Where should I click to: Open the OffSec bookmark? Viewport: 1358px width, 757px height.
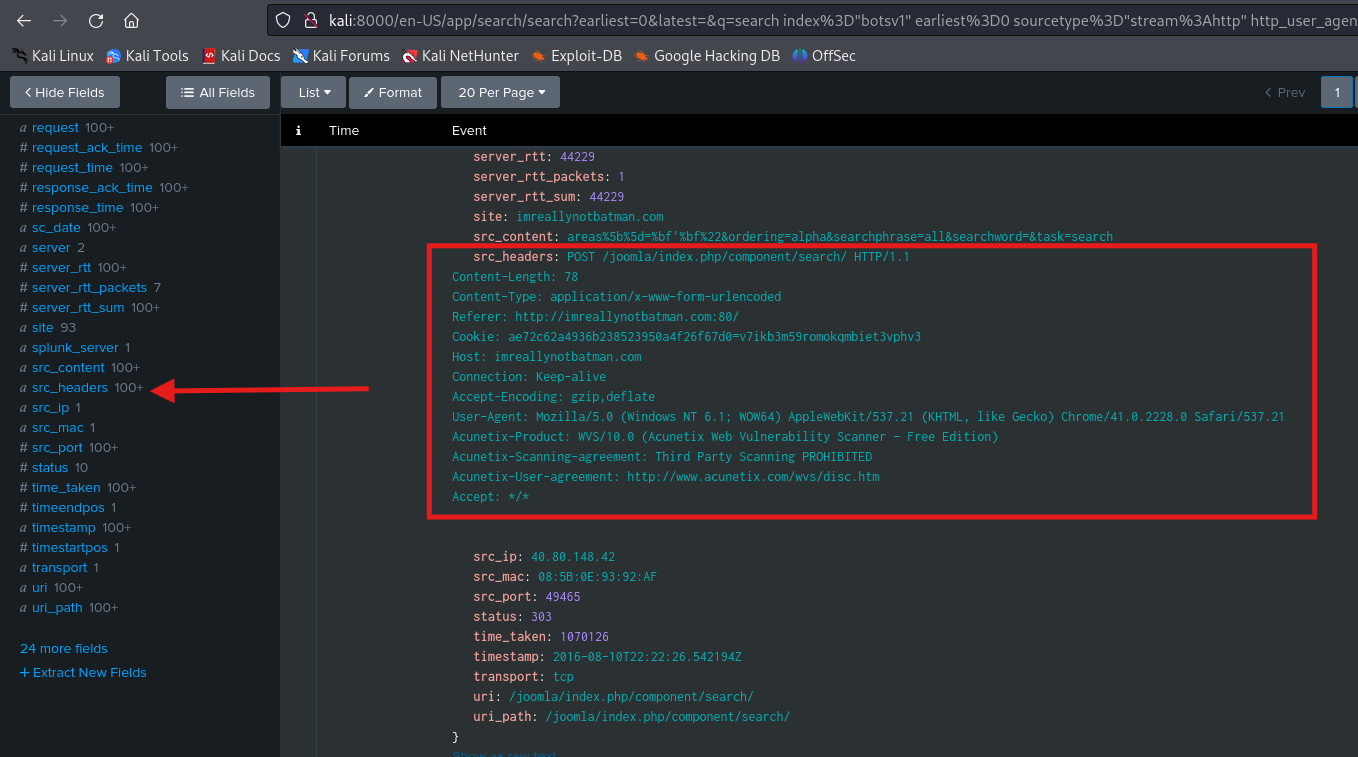tap(824, 56)
